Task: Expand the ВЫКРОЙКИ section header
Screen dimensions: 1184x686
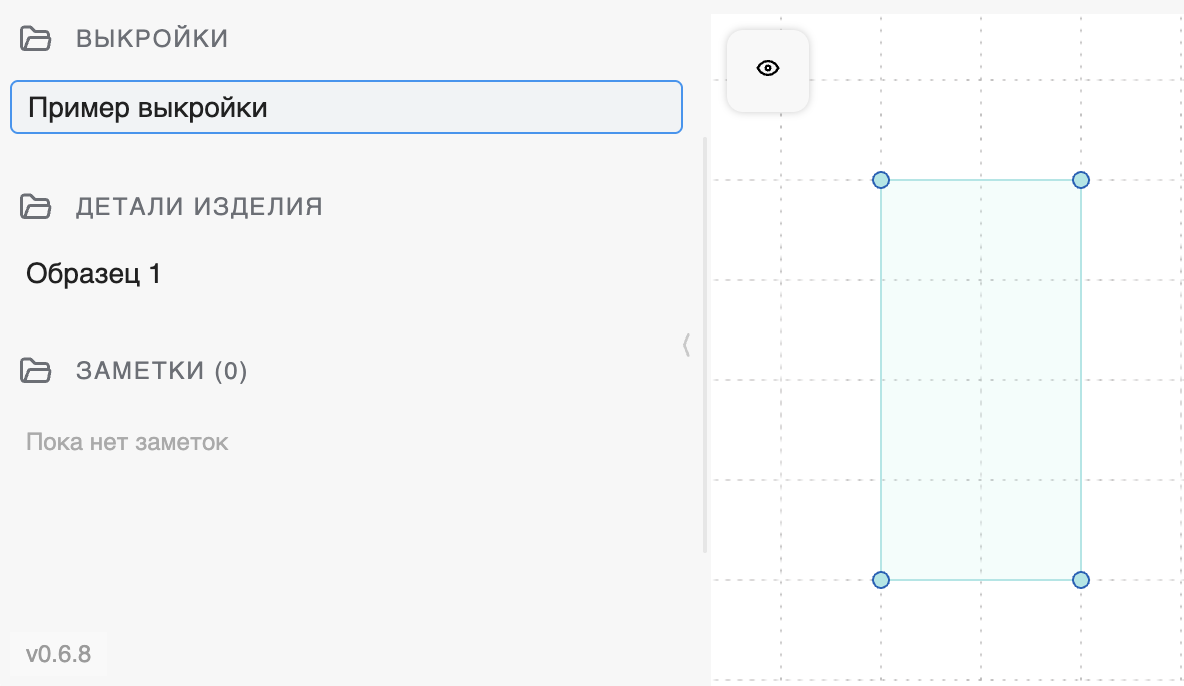Action: click(x=150, y=38)
